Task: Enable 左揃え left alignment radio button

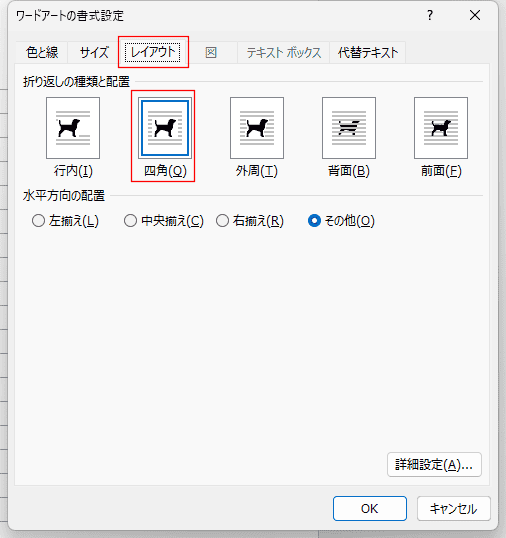Action: coord(38,221)
